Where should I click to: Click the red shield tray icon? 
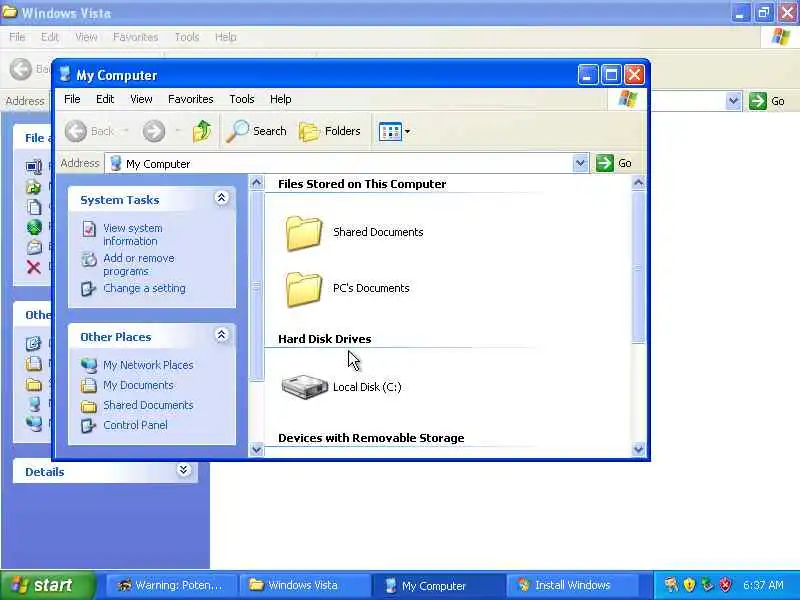pyautogui.click(x=726, y=585)
